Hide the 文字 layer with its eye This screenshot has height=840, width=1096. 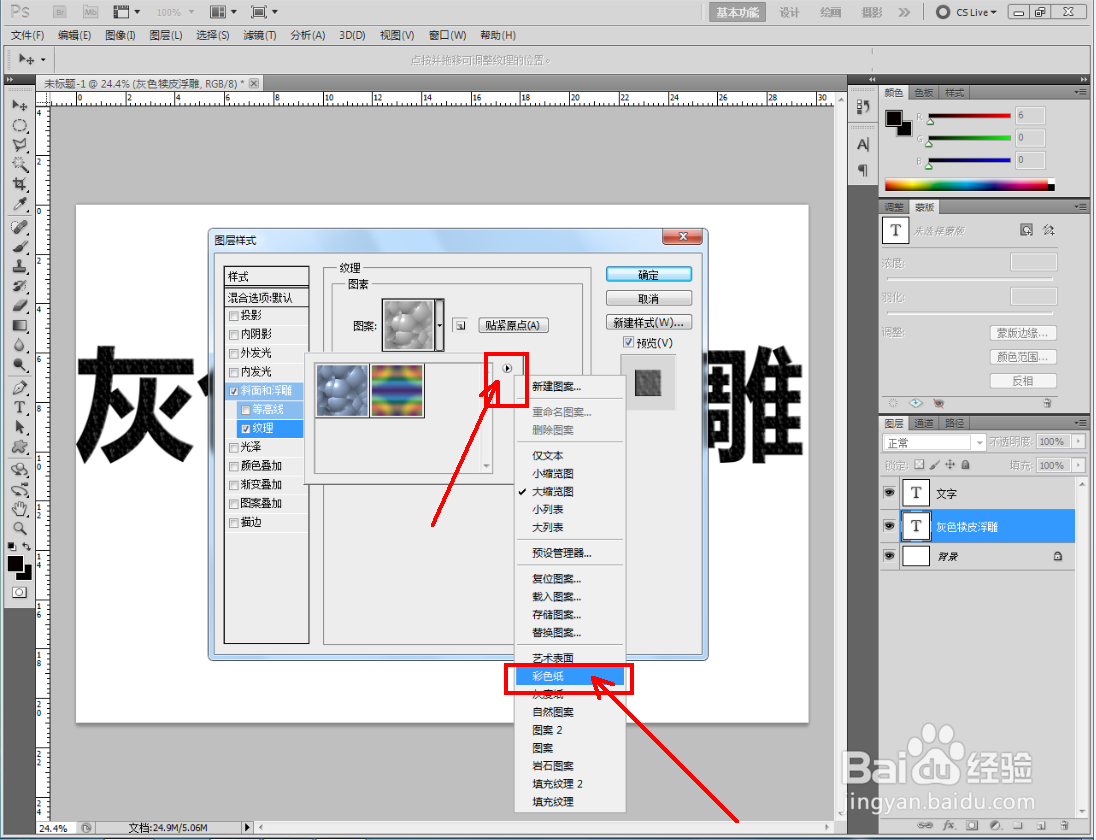[x=889, y=493]
